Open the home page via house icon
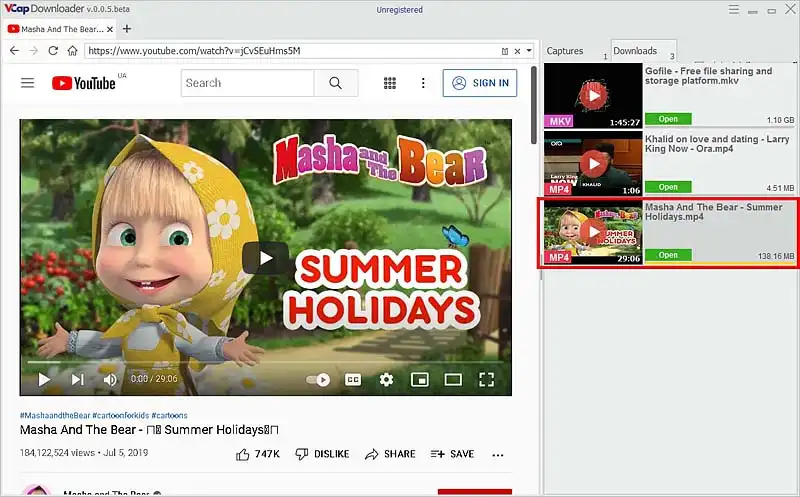The width and height of the screenshot is (800, 497). [x=72, y=51]
